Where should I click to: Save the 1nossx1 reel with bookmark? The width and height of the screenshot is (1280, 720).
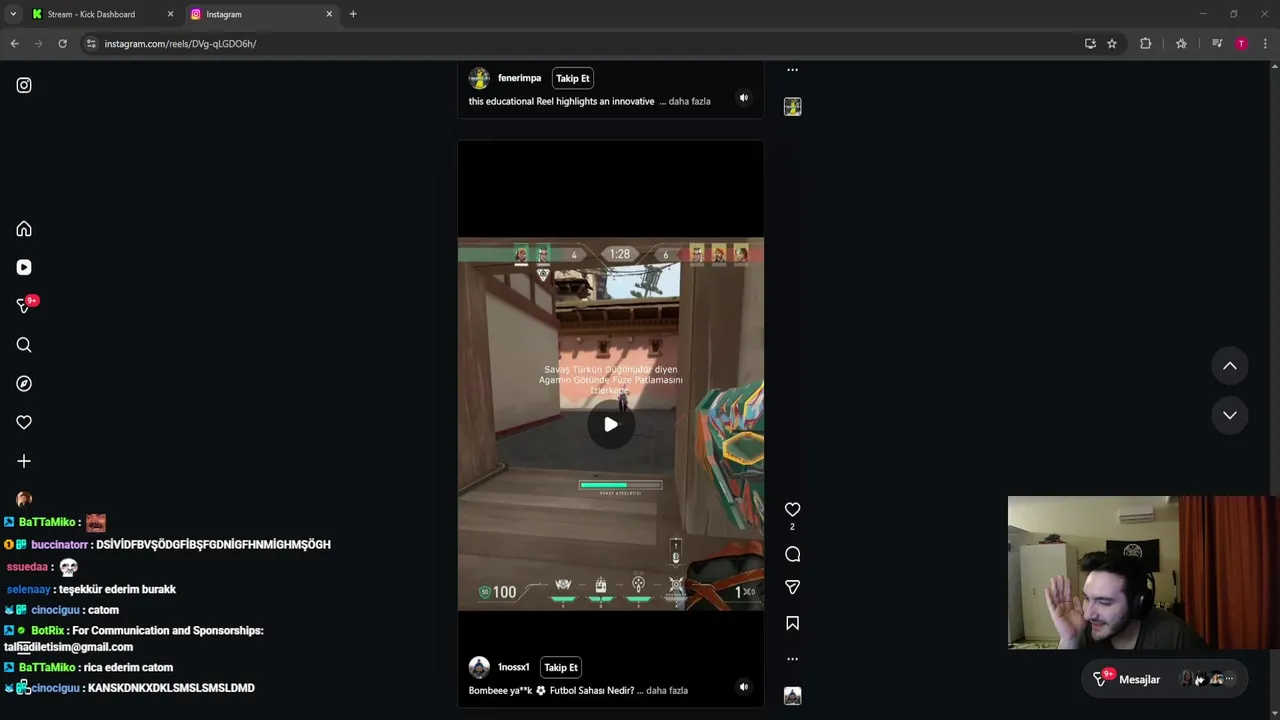[792, 623]
